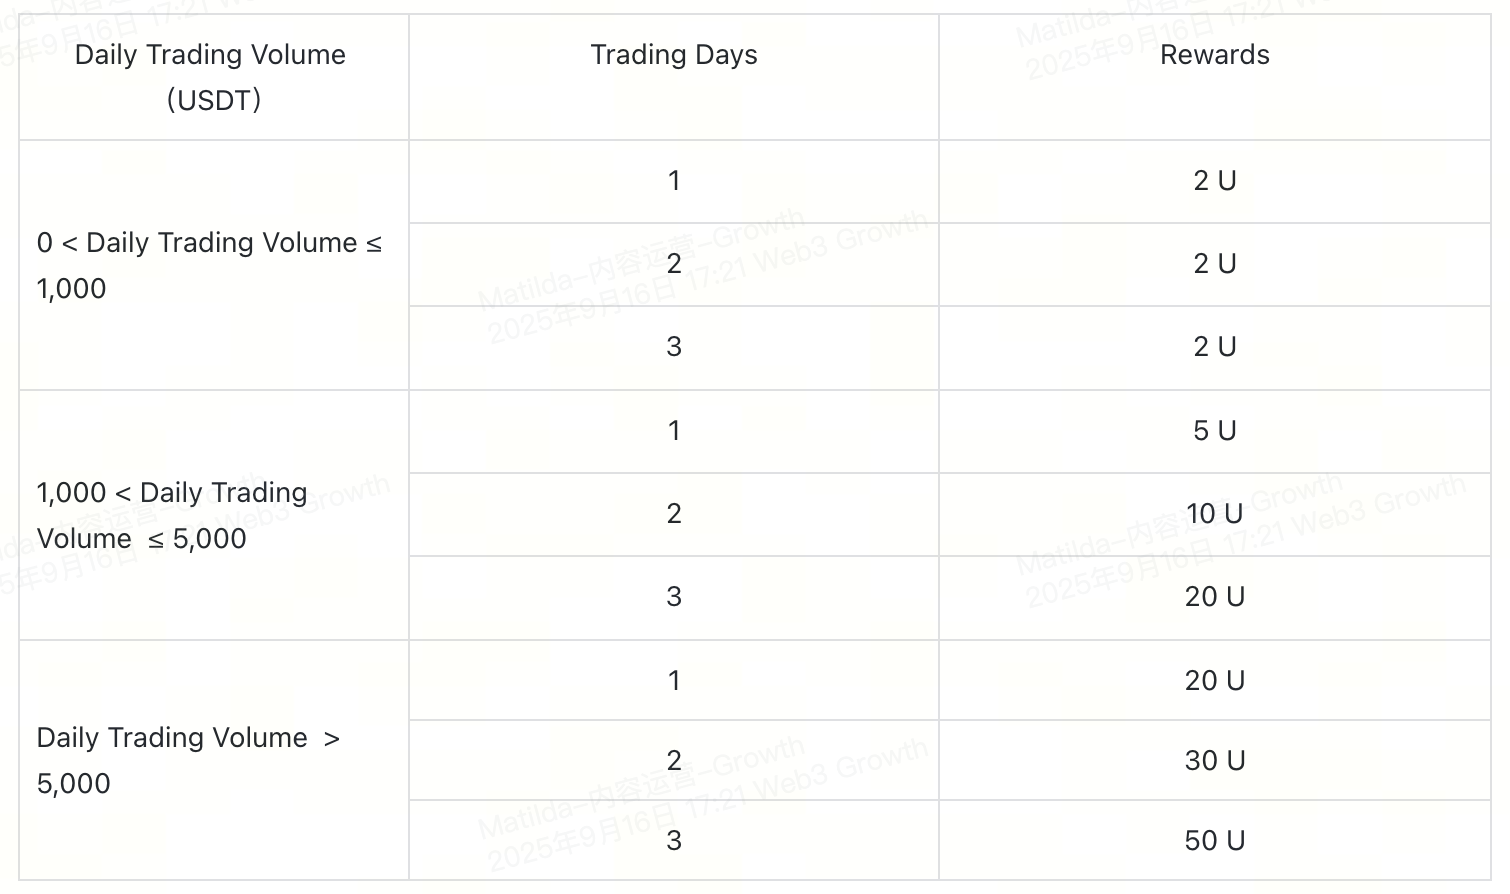The image size is (1510, 894).
Task: Select trading day 3 in the top tier
Action: pyautogui.click(x=674, y=840)
